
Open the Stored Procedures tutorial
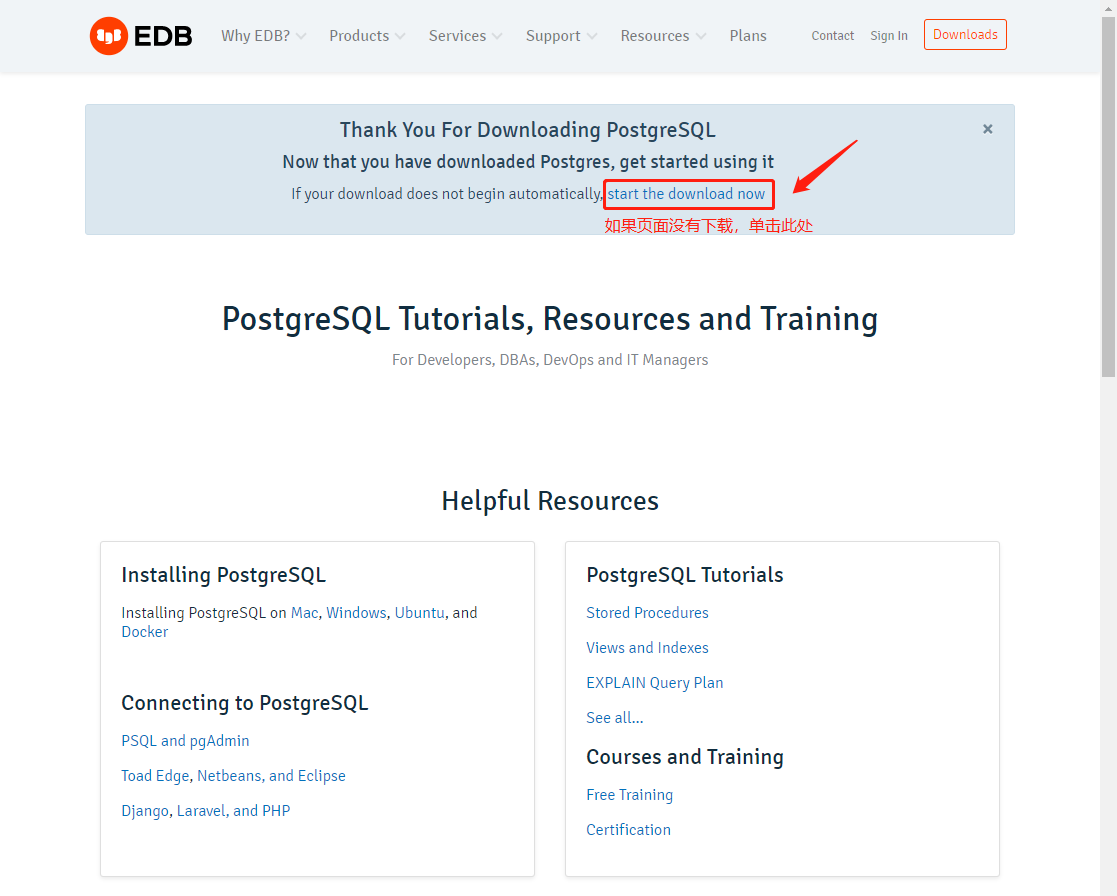(647, 612)
